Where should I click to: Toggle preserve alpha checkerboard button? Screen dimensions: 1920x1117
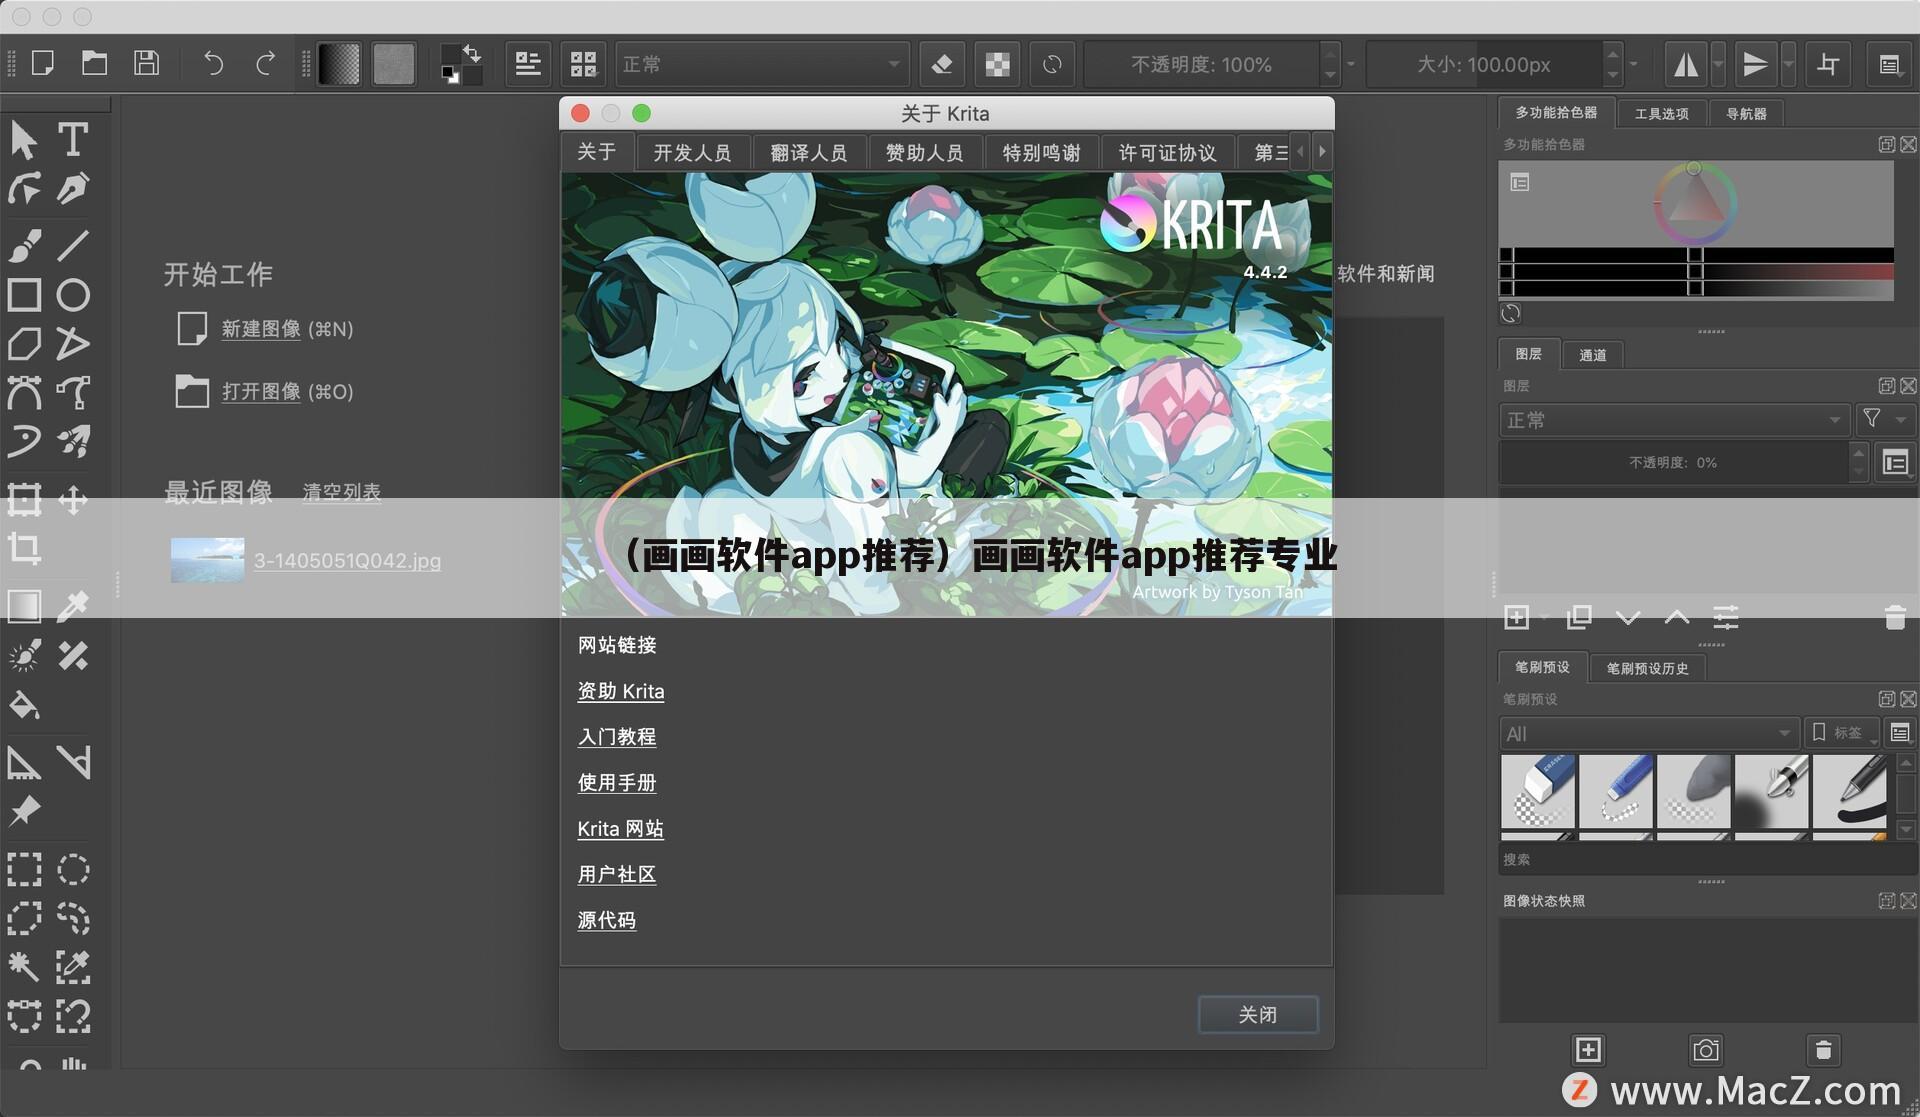pos(997,64)
